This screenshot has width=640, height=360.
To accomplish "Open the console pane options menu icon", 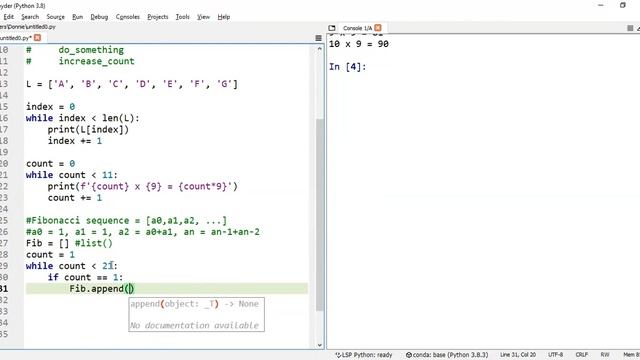I will point(630,28).
